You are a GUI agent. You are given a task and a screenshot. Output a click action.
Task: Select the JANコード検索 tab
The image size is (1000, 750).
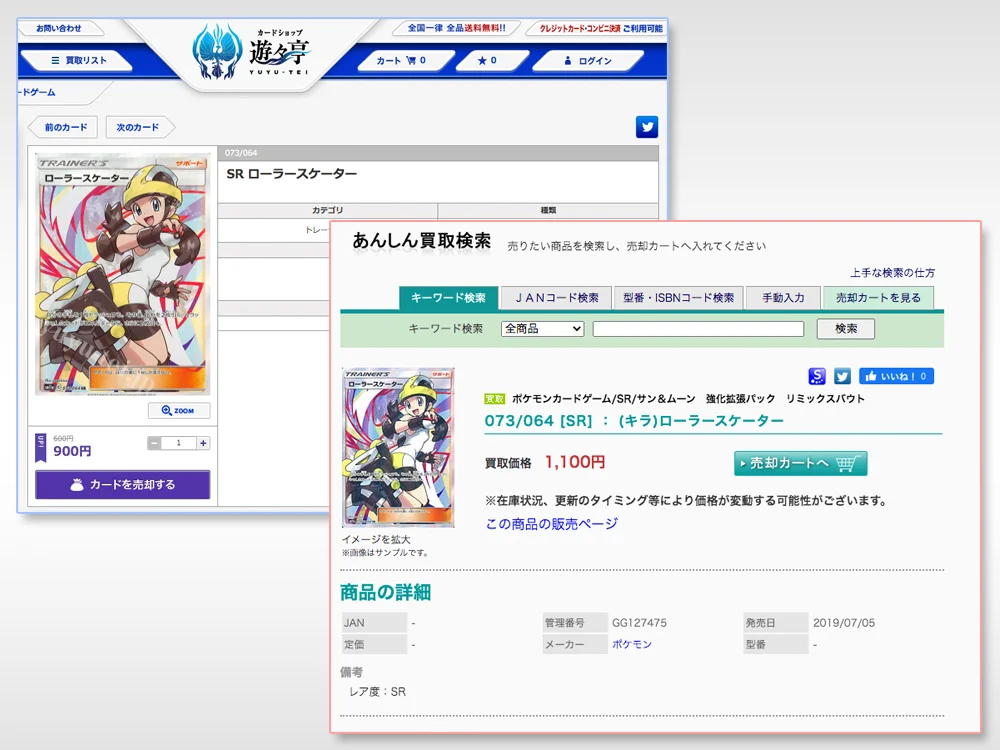556,298
